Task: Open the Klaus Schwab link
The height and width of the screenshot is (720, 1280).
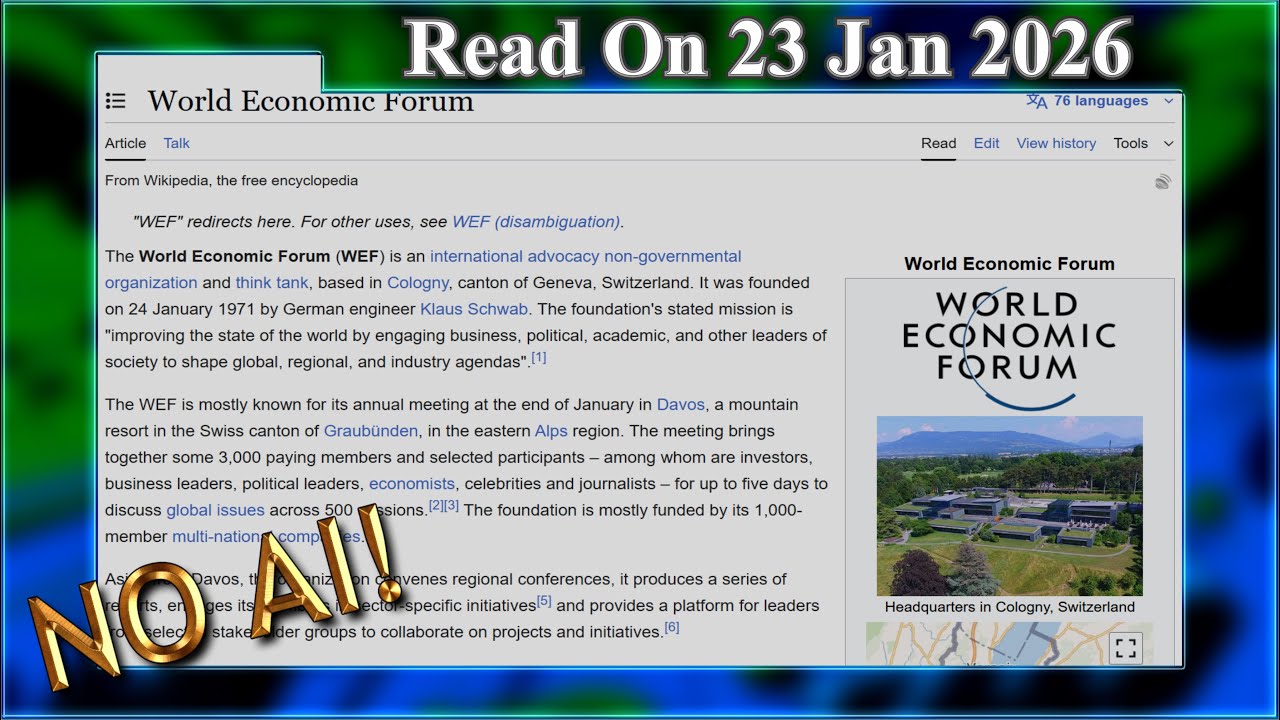Action: [474, 309]
